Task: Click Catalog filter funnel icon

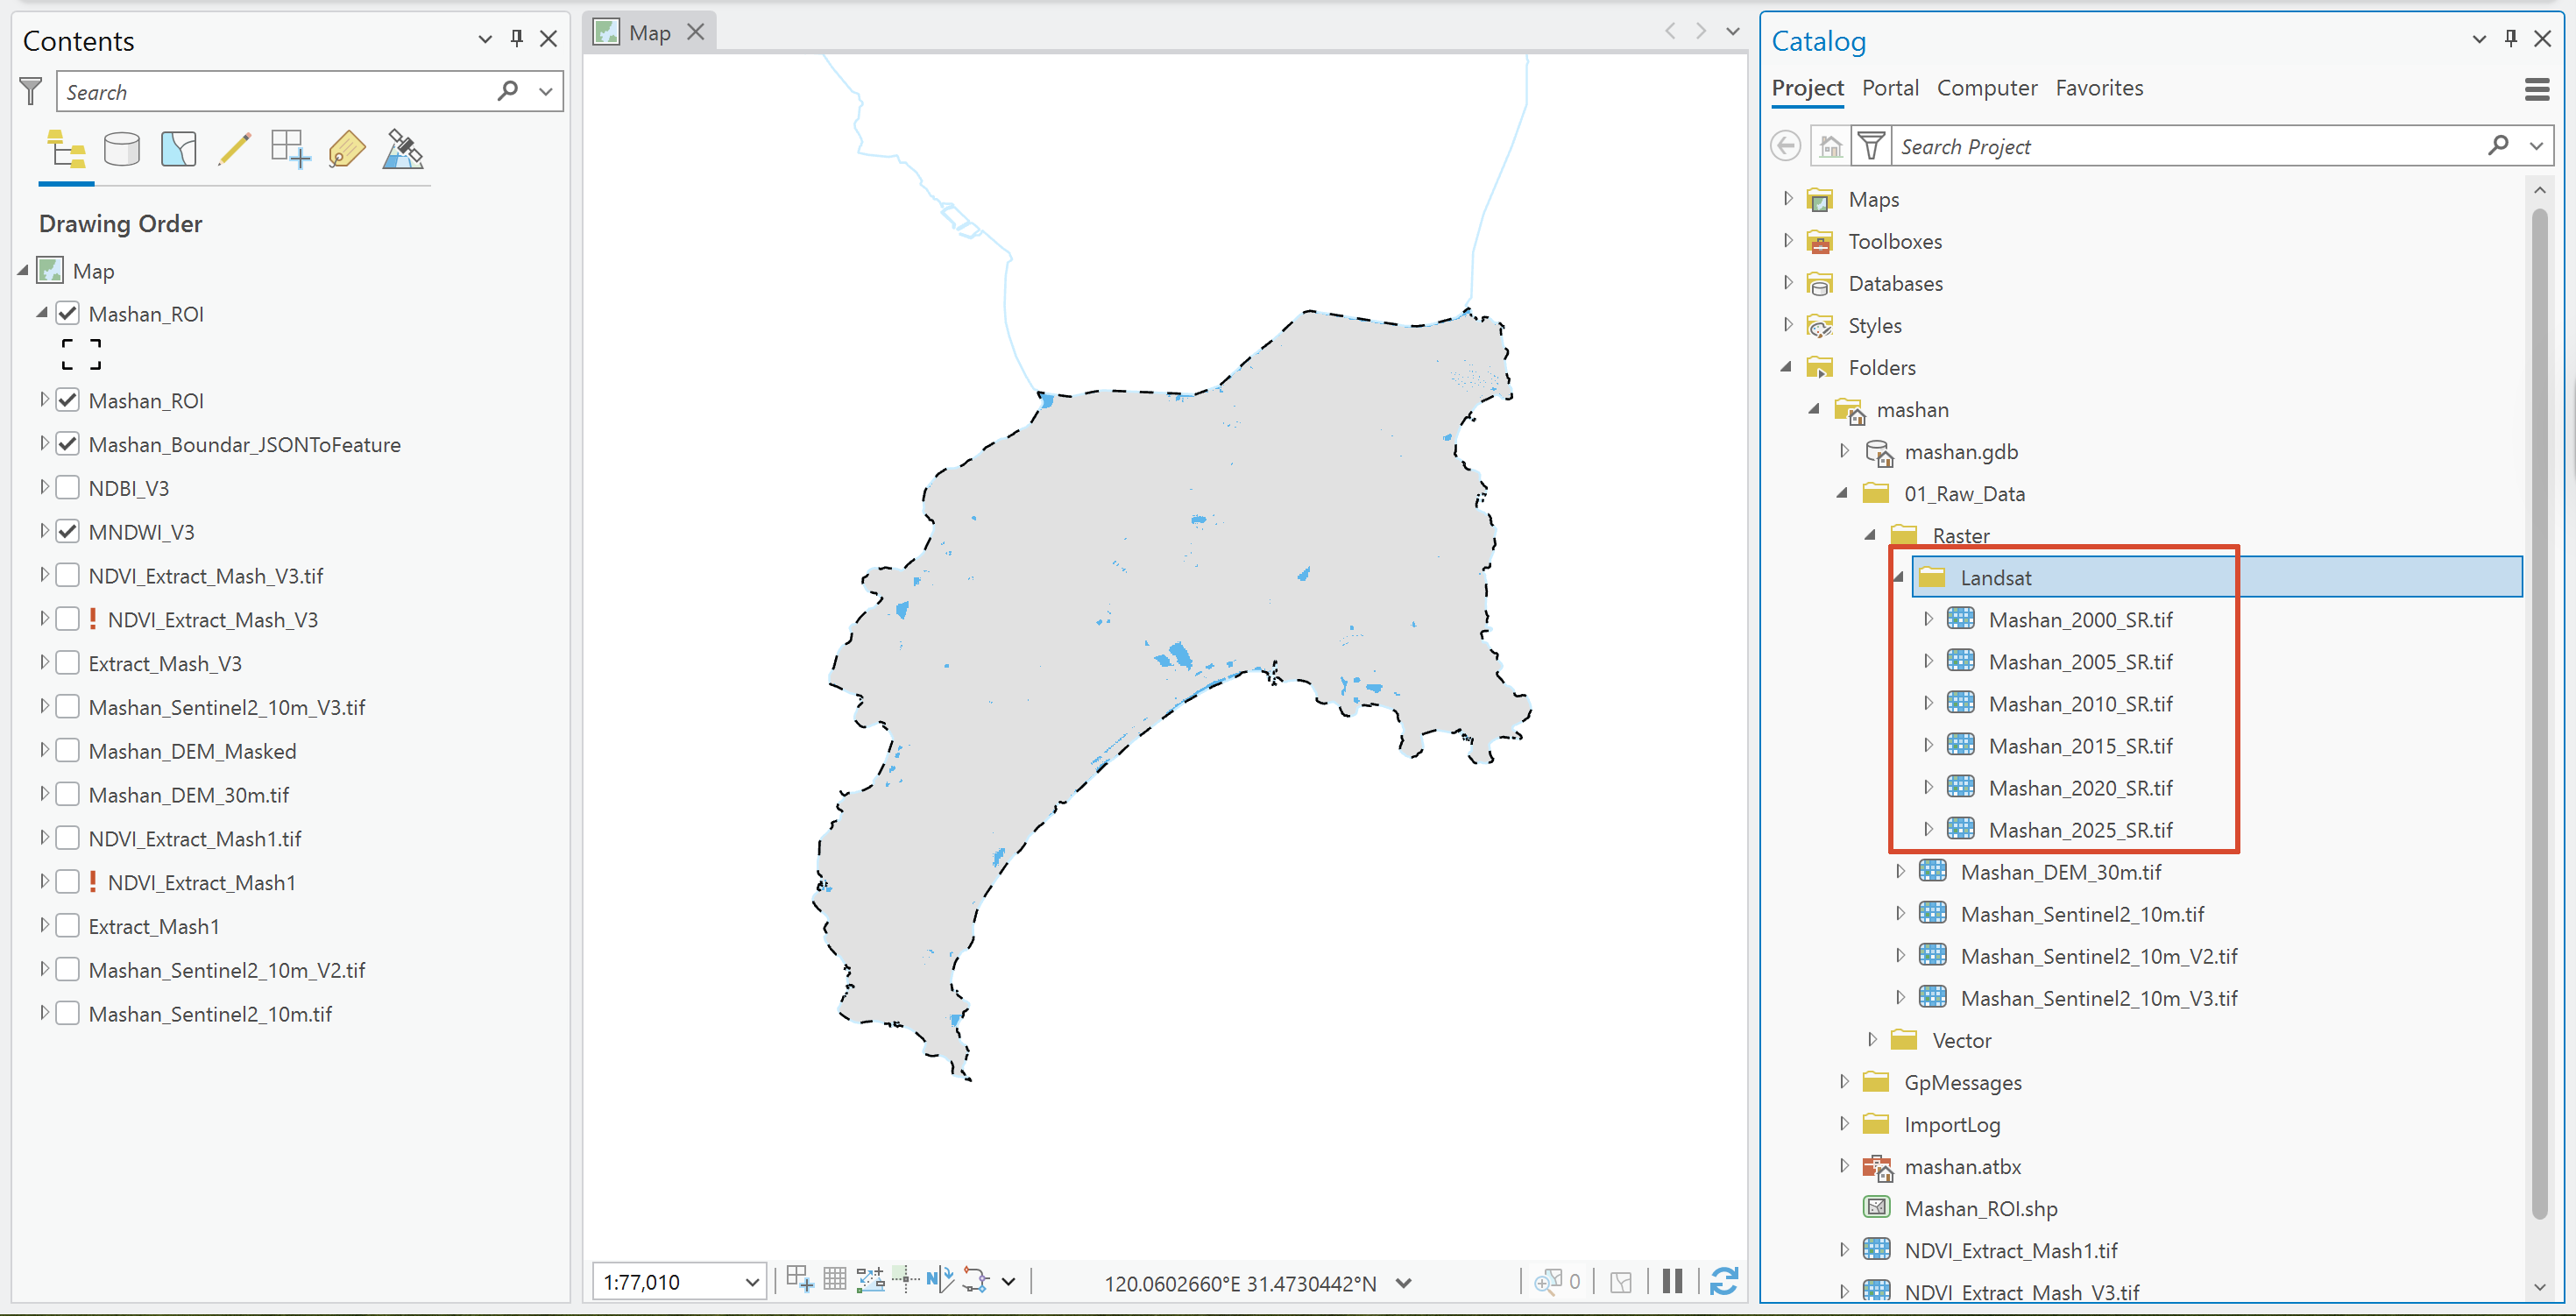Action: click(x=1871, y=146)
